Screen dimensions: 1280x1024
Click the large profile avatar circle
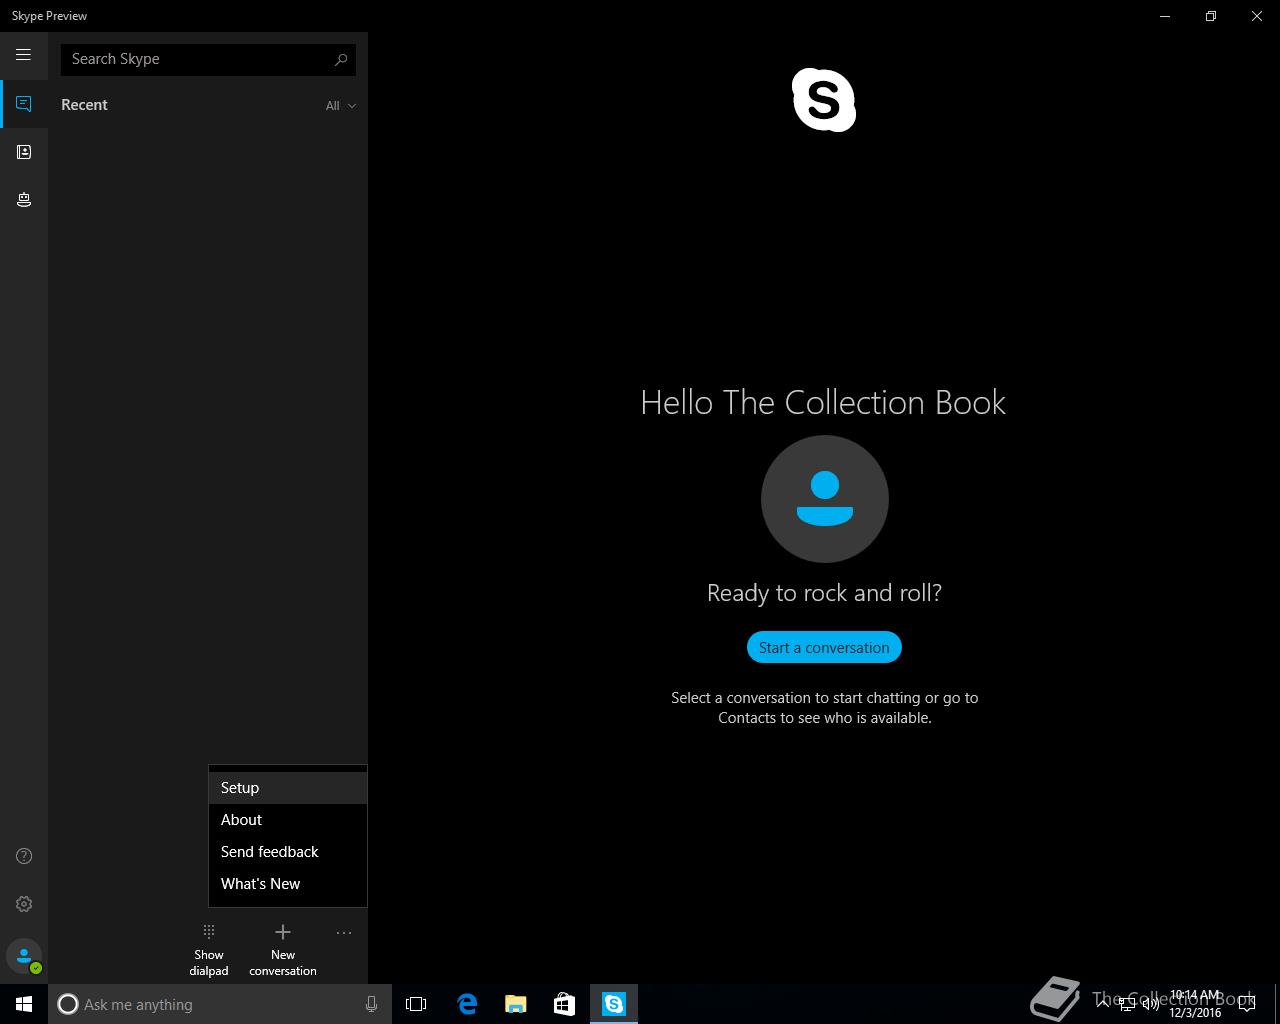[x=825, y=499]
